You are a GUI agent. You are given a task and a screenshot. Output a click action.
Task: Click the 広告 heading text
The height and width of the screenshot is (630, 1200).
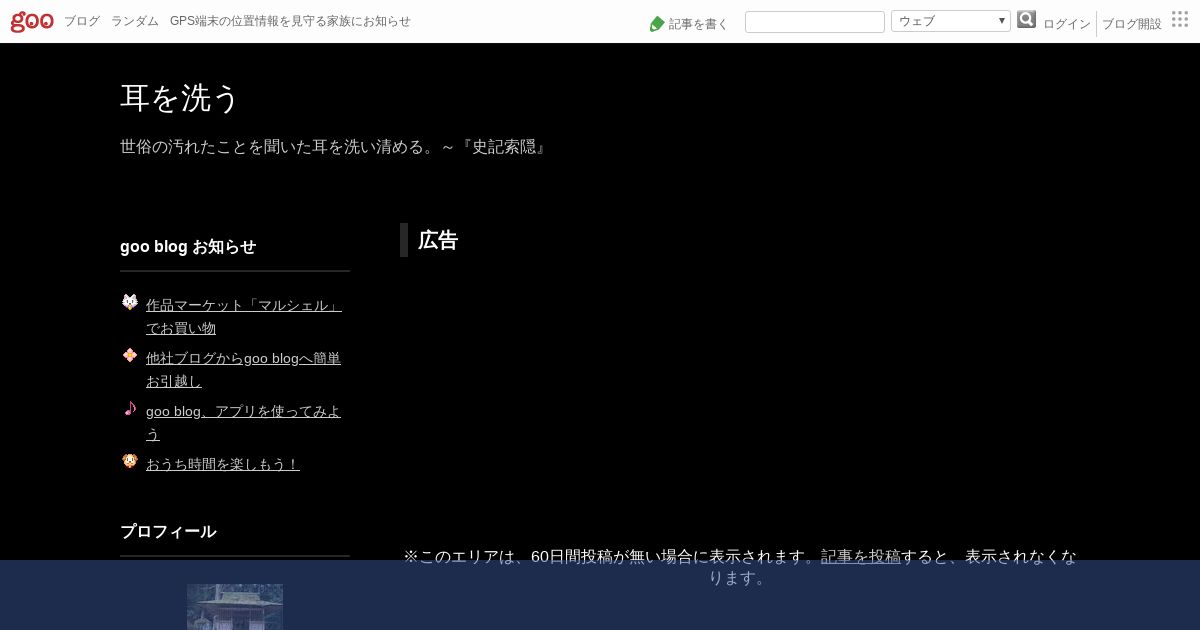pos(438,240)
